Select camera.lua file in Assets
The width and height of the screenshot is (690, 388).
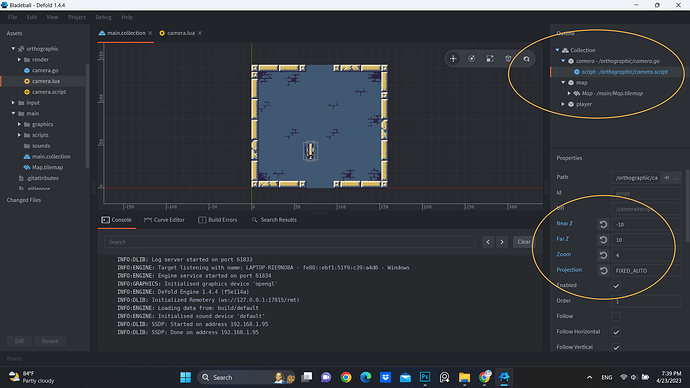point(46,81)
